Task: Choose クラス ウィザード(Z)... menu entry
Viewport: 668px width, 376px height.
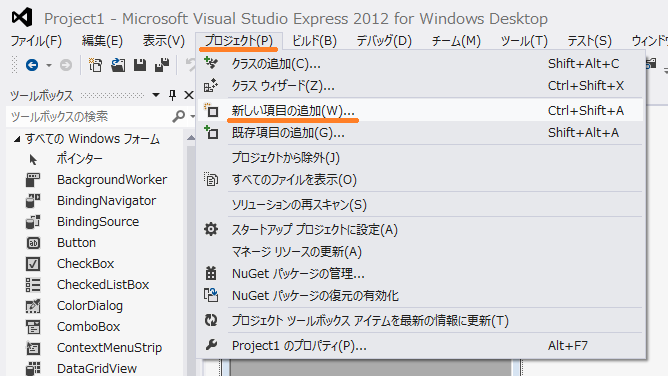Action: [x=421, y=86]
